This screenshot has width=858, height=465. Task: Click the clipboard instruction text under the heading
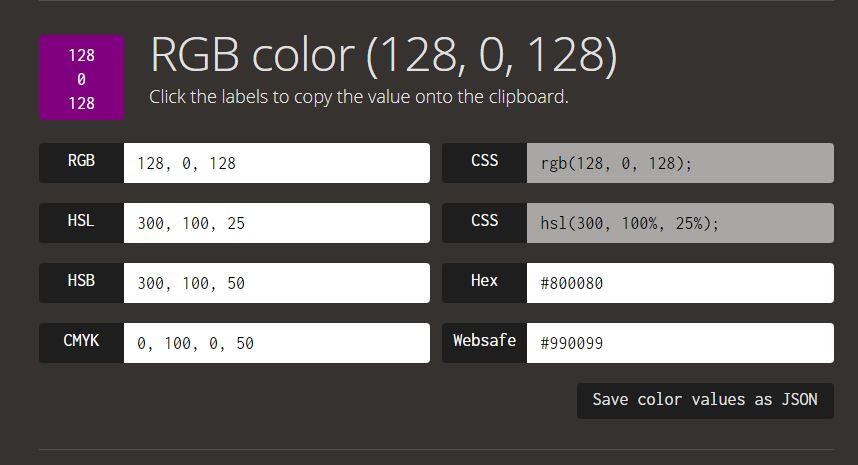358,97
